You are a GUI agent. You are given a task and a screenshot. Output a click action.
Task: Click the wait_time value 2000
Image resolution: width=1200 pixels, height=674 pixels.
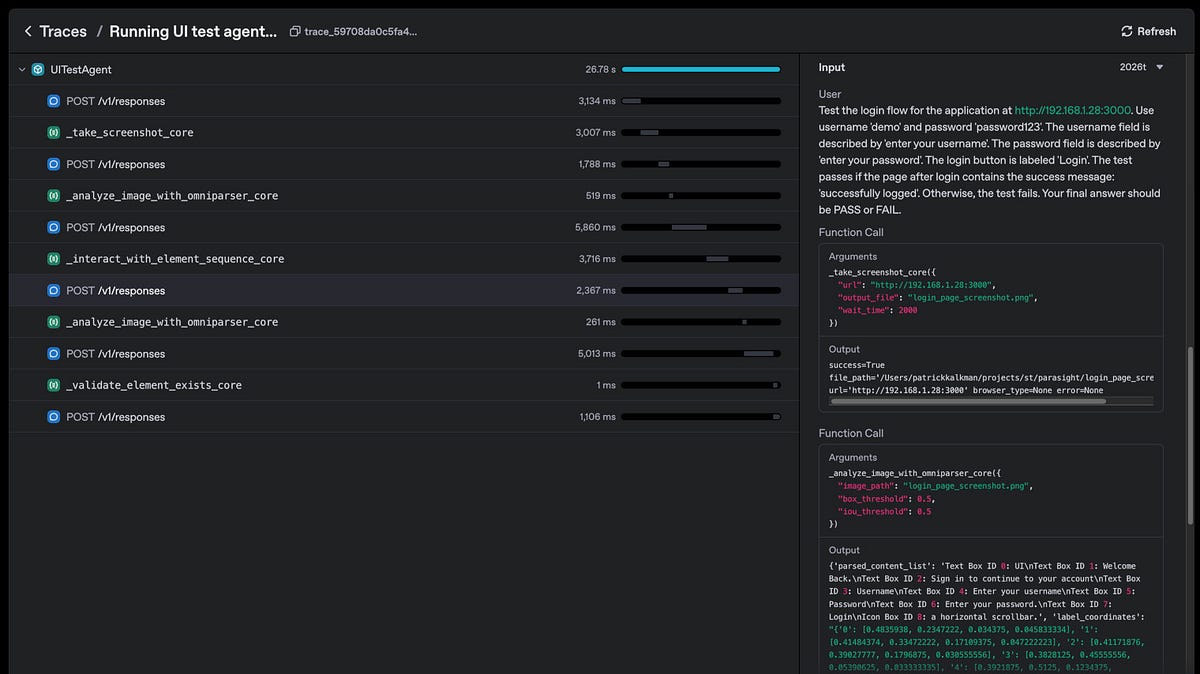point(906,310)
